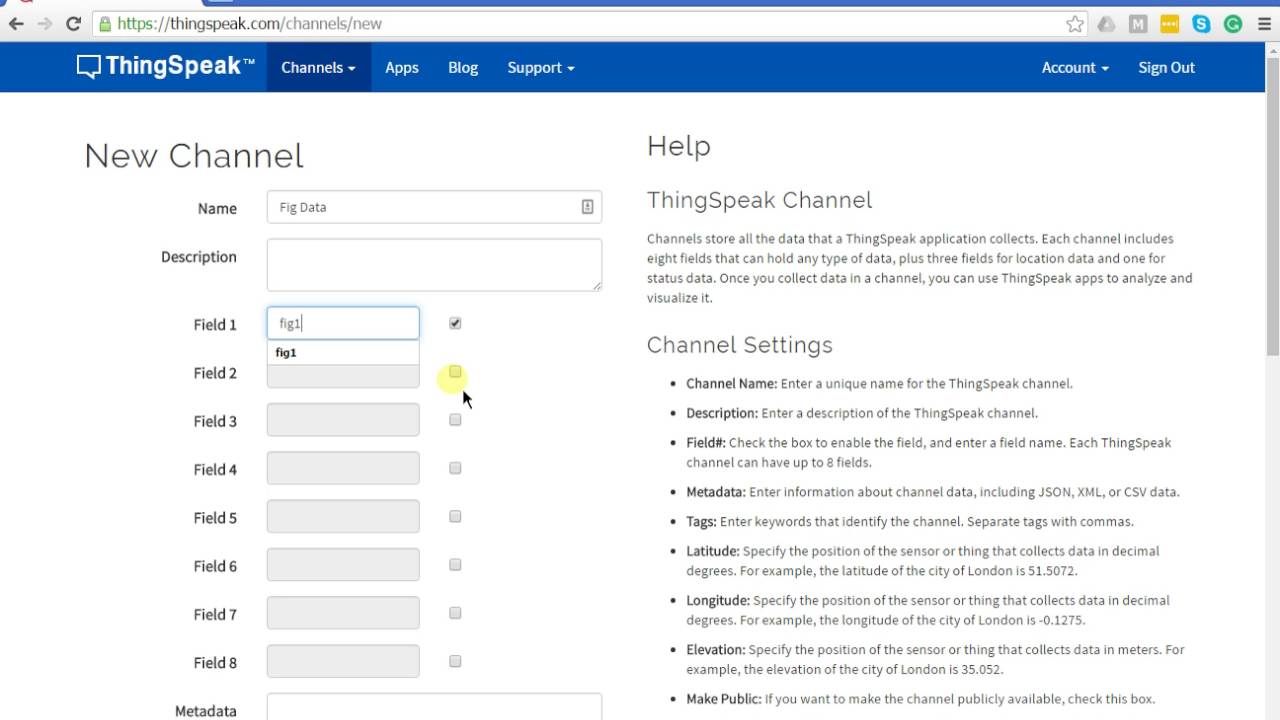
Task: Click the browser forward arrow
Action: (x=45, y=24)
